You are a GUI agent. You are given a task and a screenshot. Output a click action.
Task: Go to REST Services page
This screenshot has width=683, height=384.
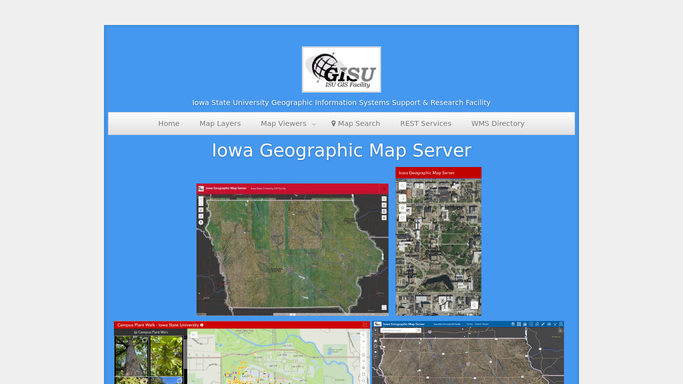tap(426, 124)
